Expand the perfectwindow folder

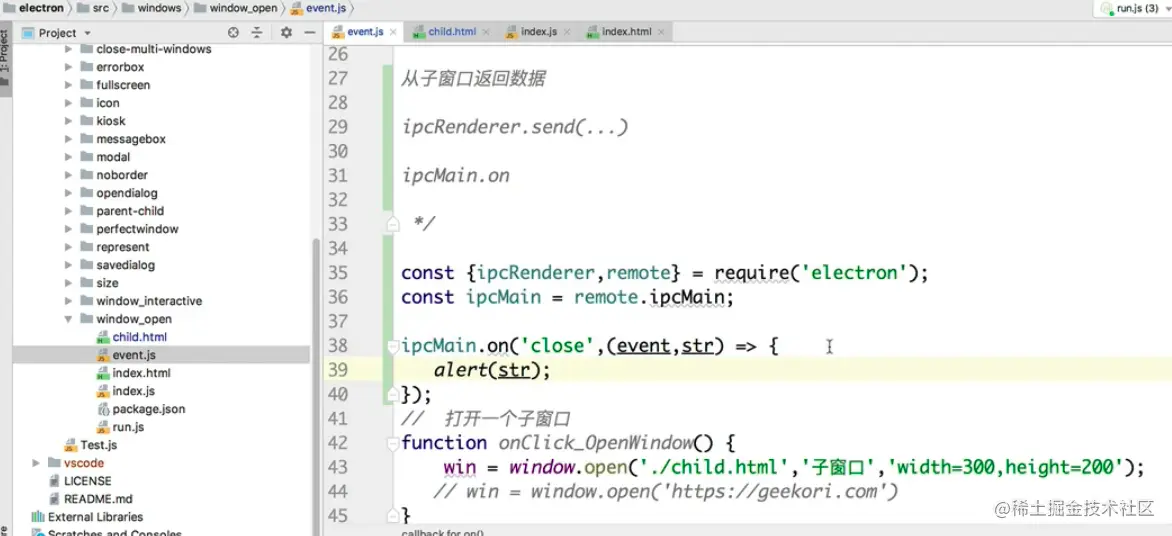click(x=69, y=229)
